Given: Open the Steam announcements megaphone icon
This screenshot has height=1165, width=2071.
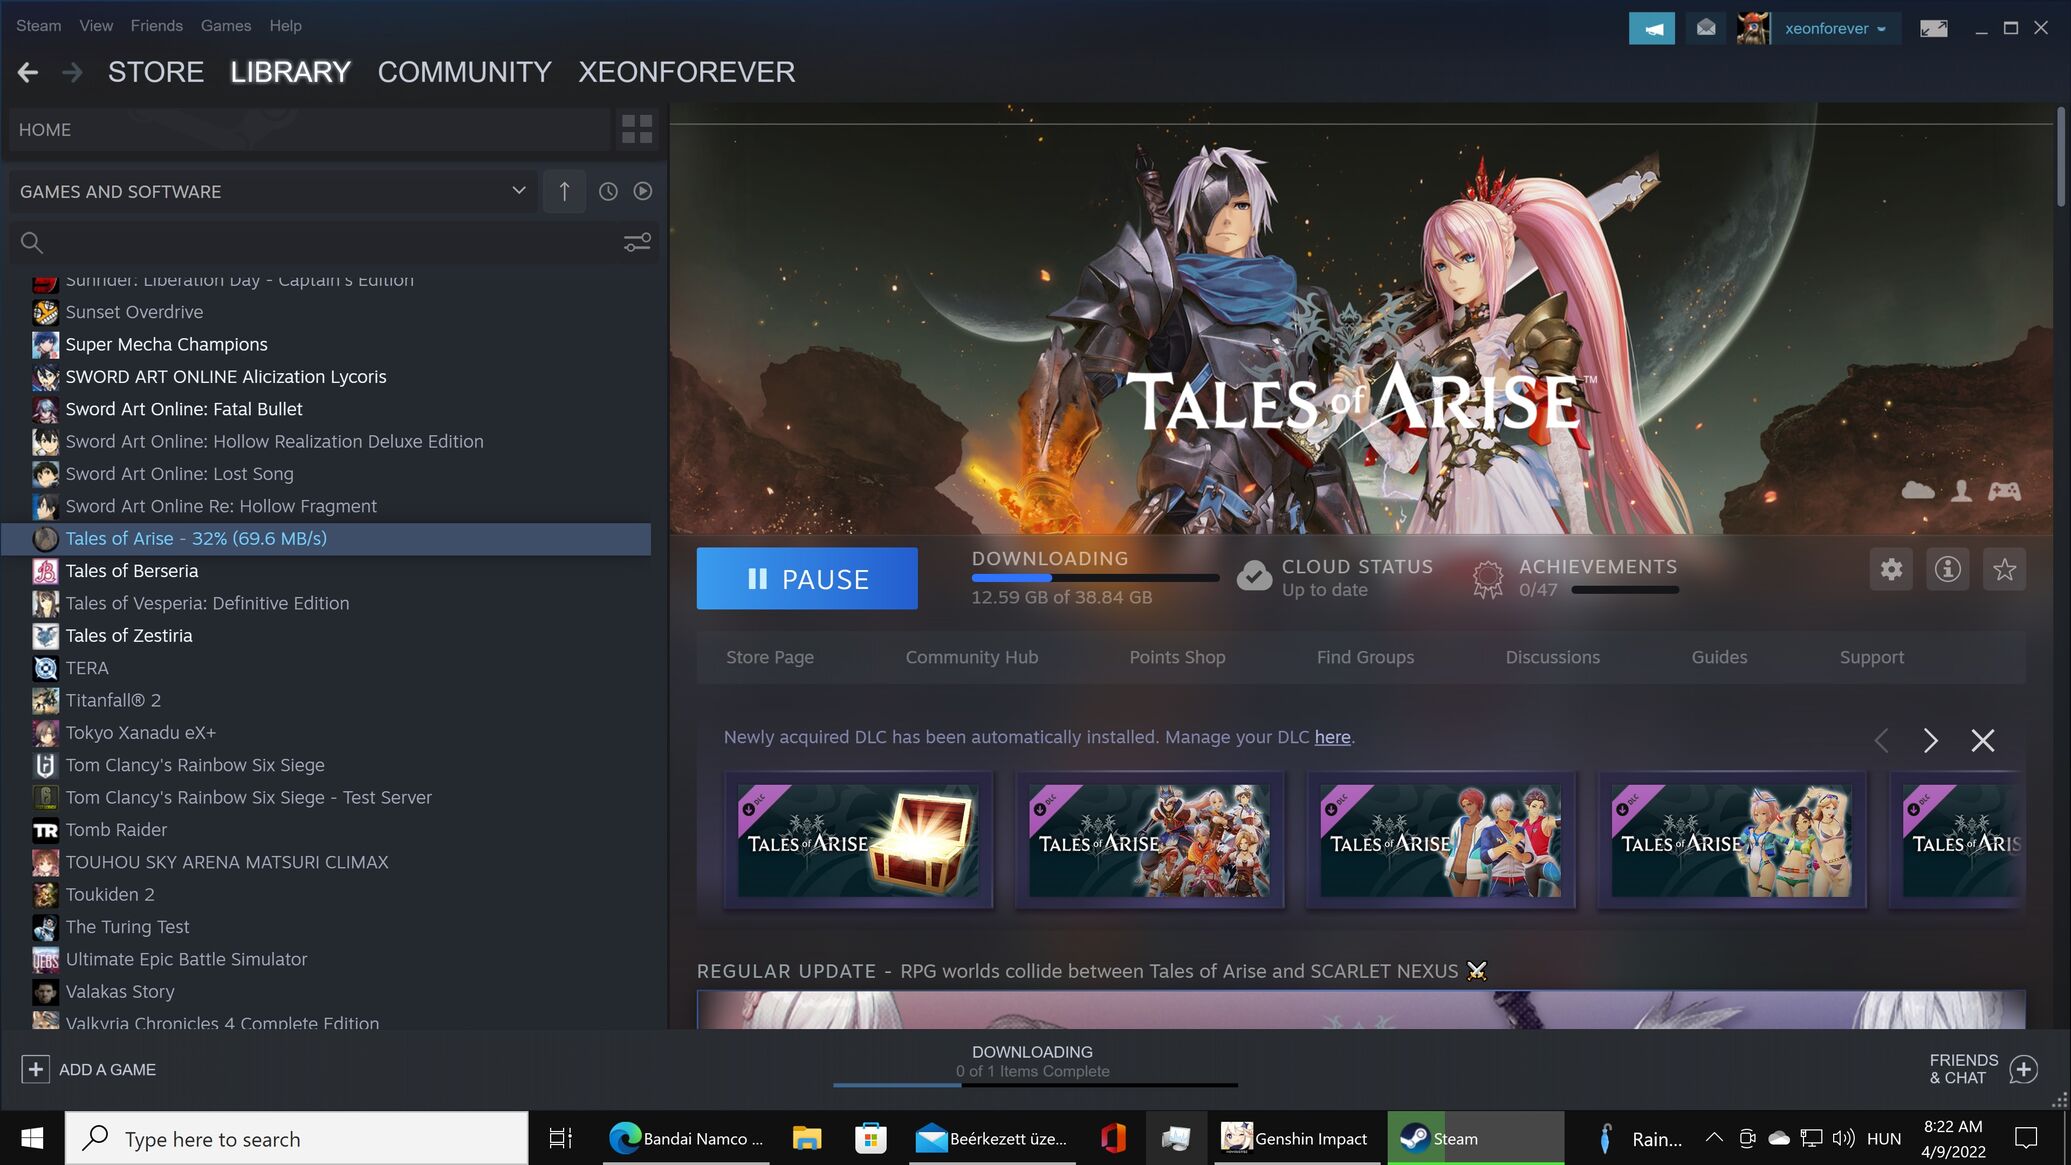Looking at the screenshot, I should pyautogui.click(x=1652, y=28).
